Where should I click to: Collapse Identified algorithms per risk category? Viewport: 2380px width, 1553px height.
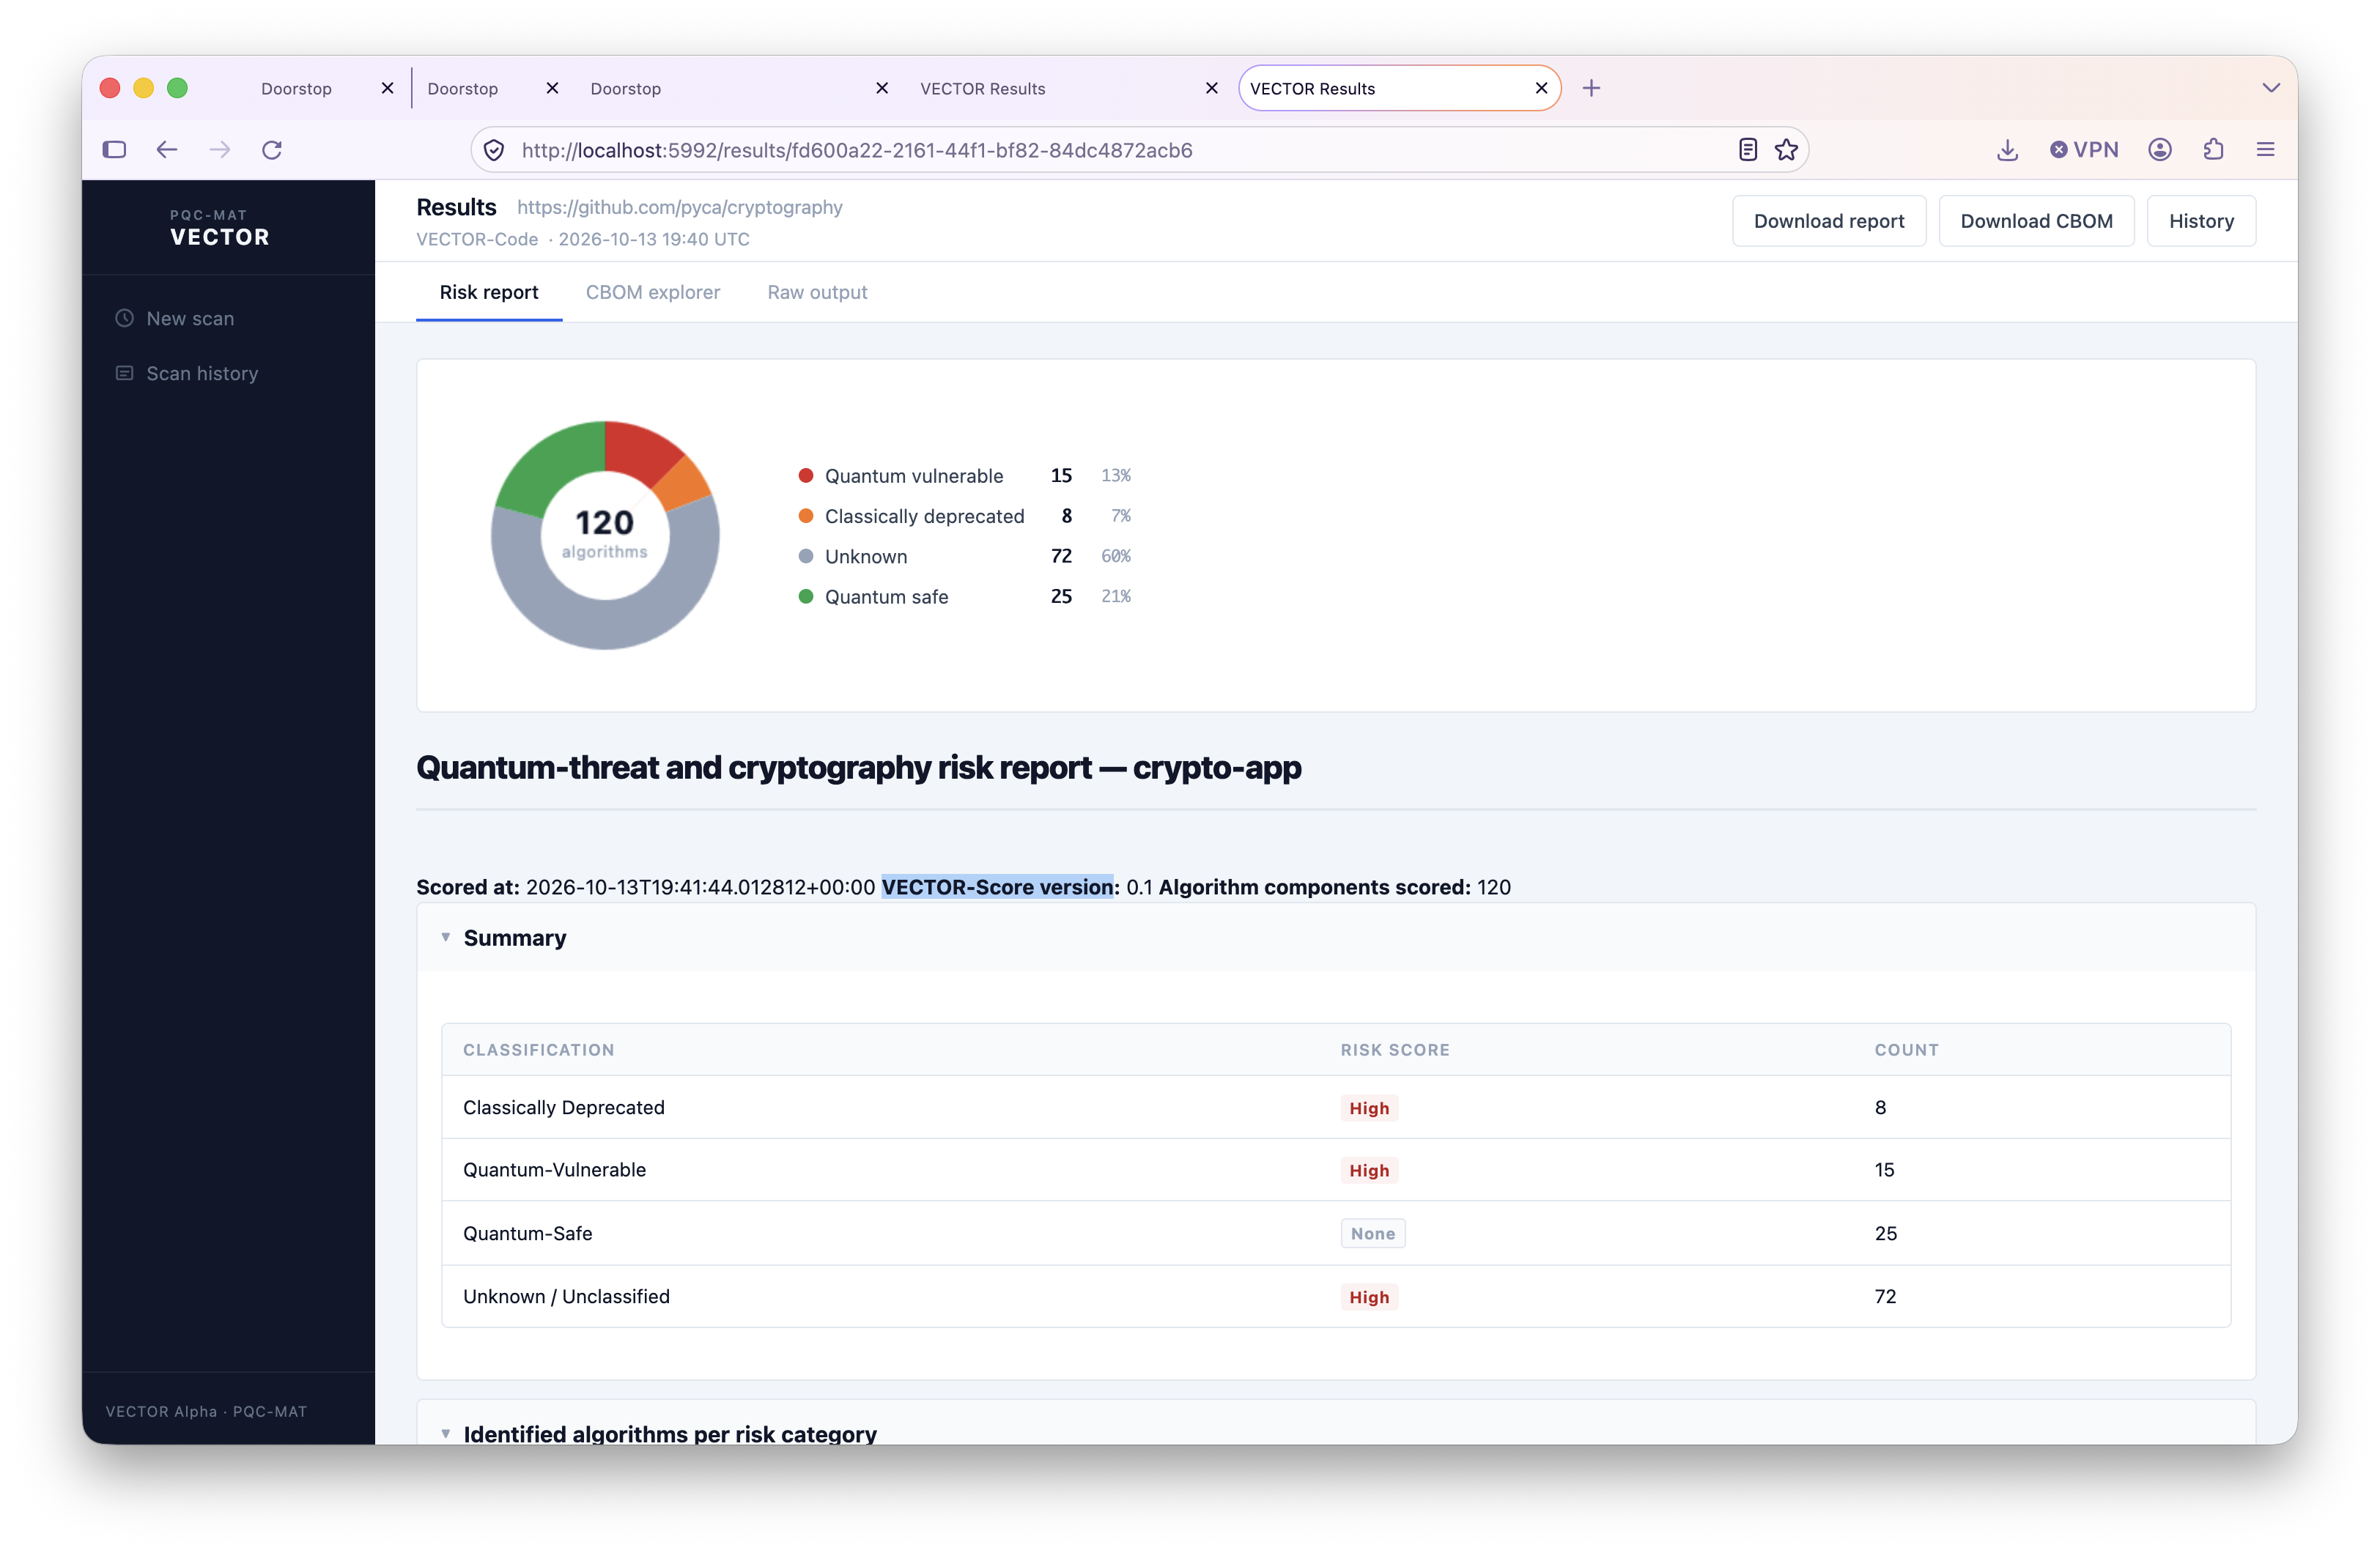pyautogui.click(x=446, y=1433)
